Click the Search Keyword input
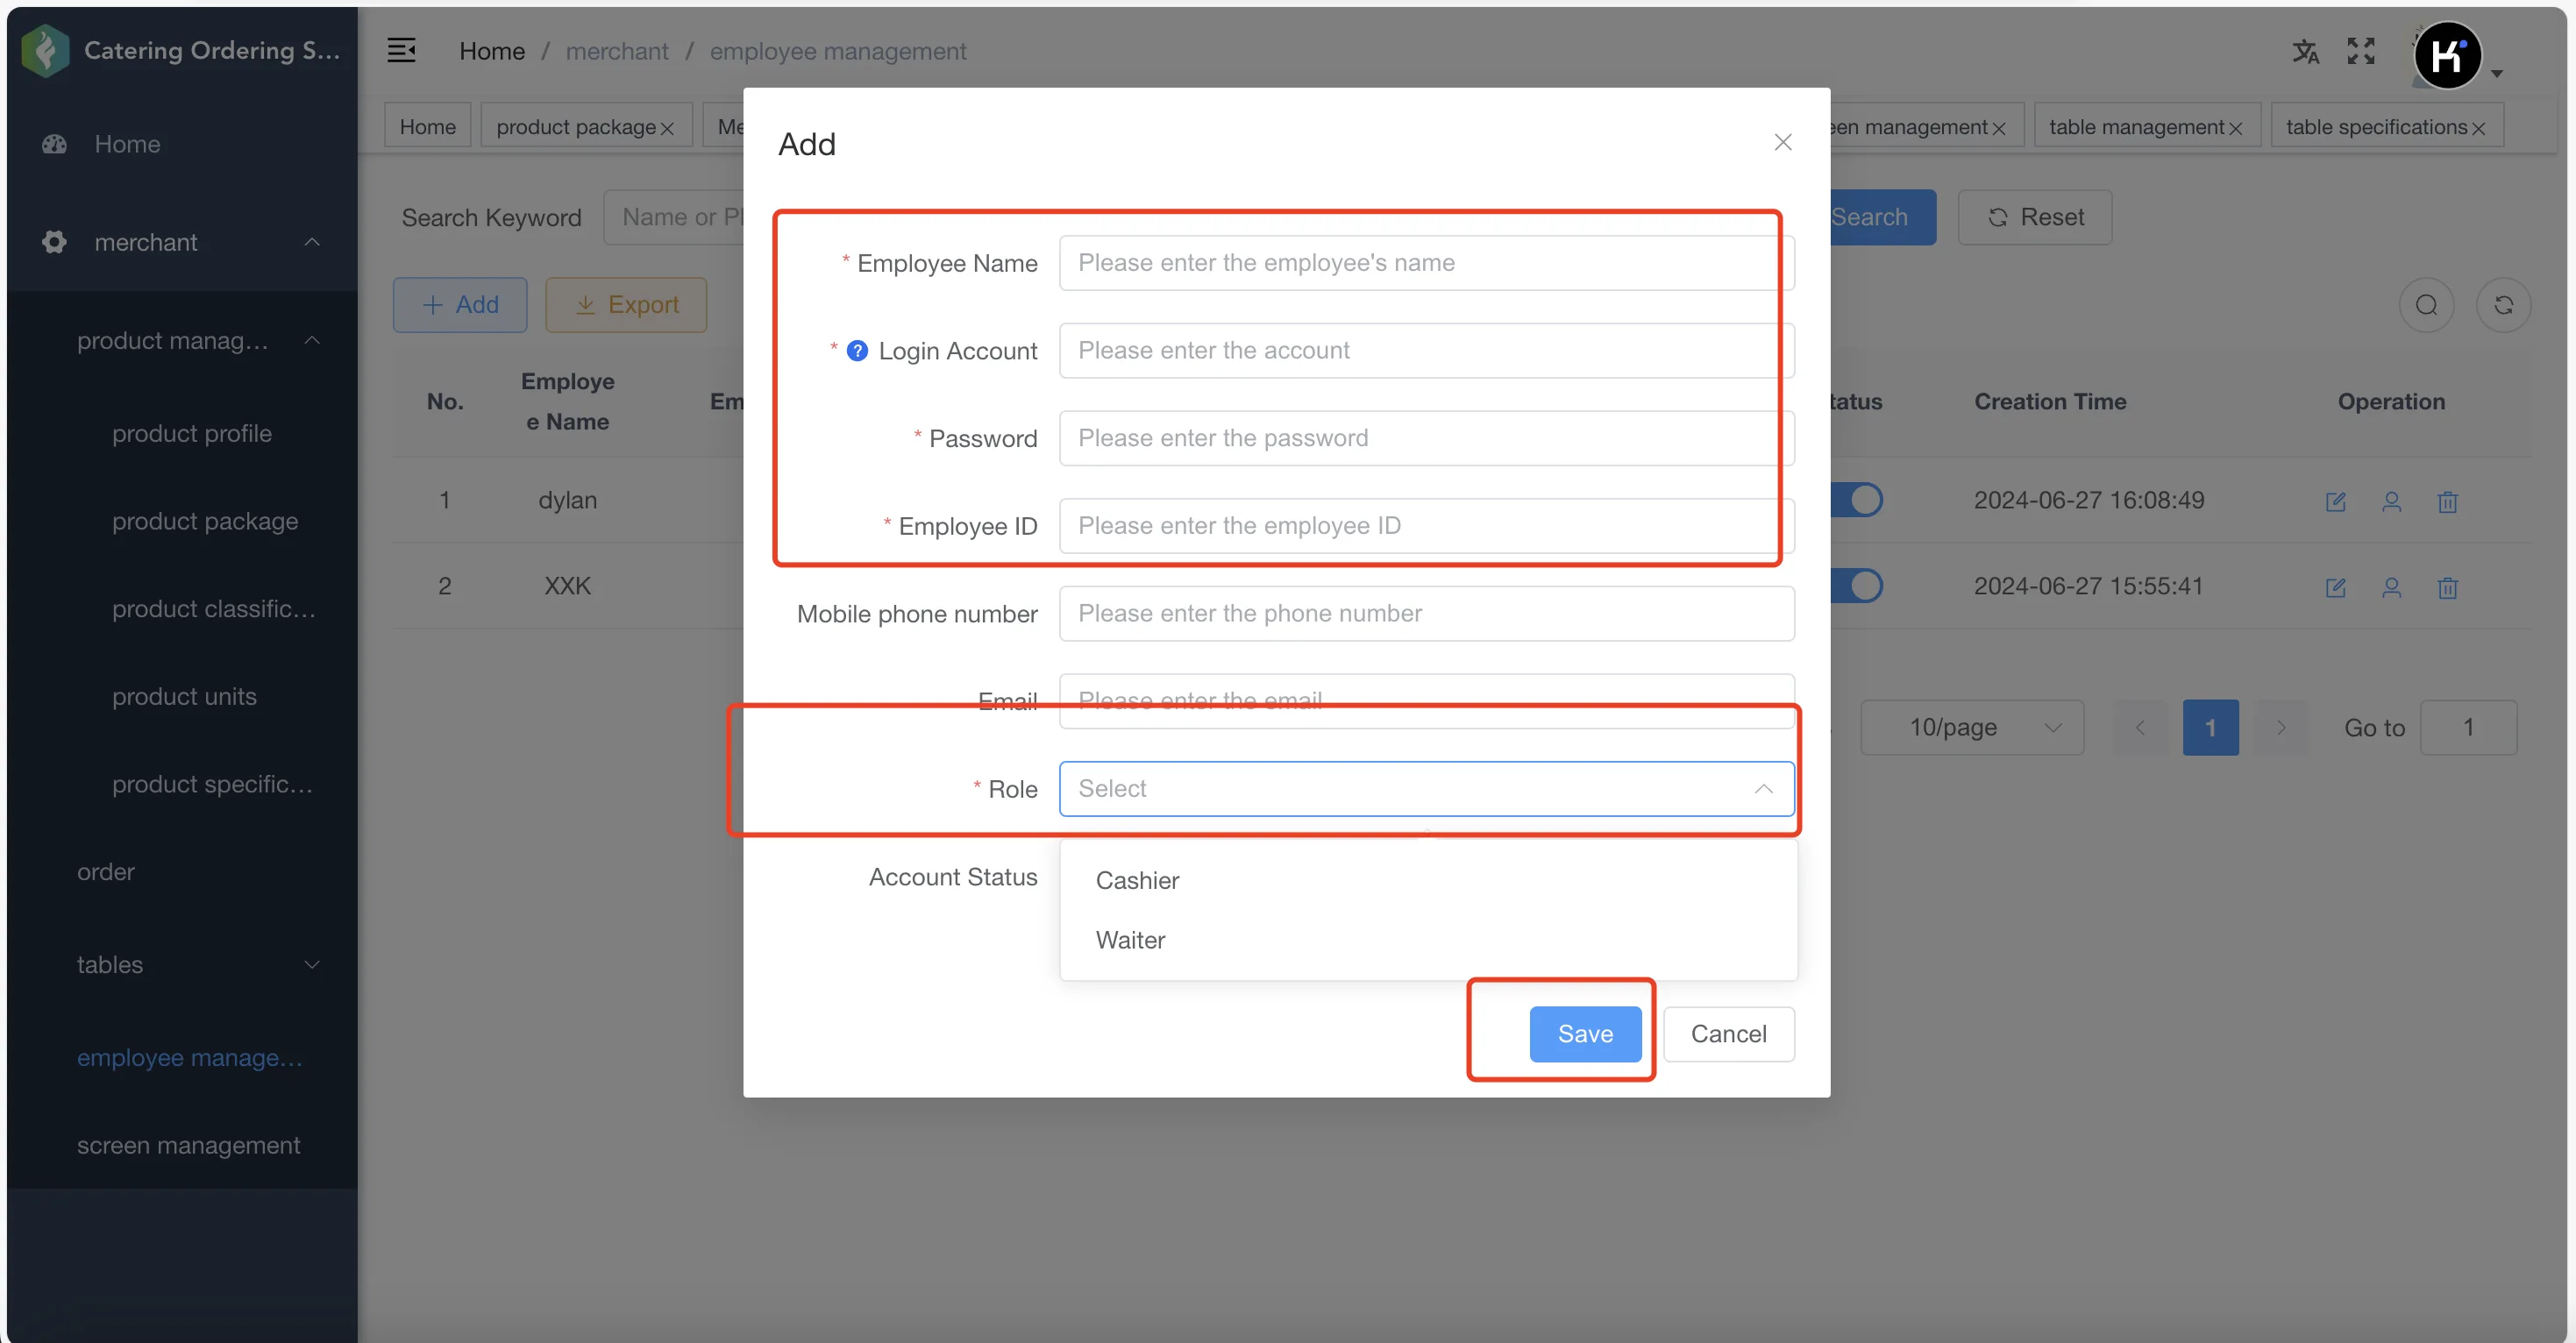The image size is (2576, 1343). [675, 217]
